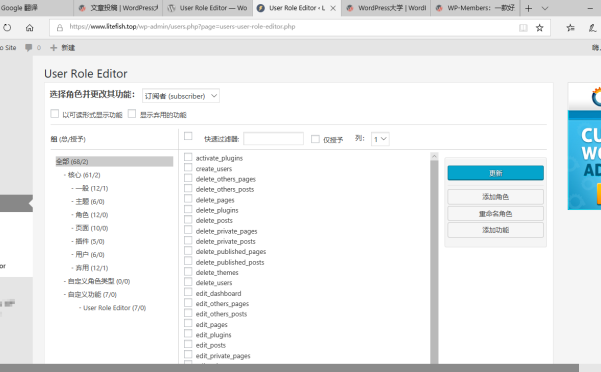Screen dimensions: 601x372
Task: Click the 添加功能 add capability button
Action: [495, 230]
